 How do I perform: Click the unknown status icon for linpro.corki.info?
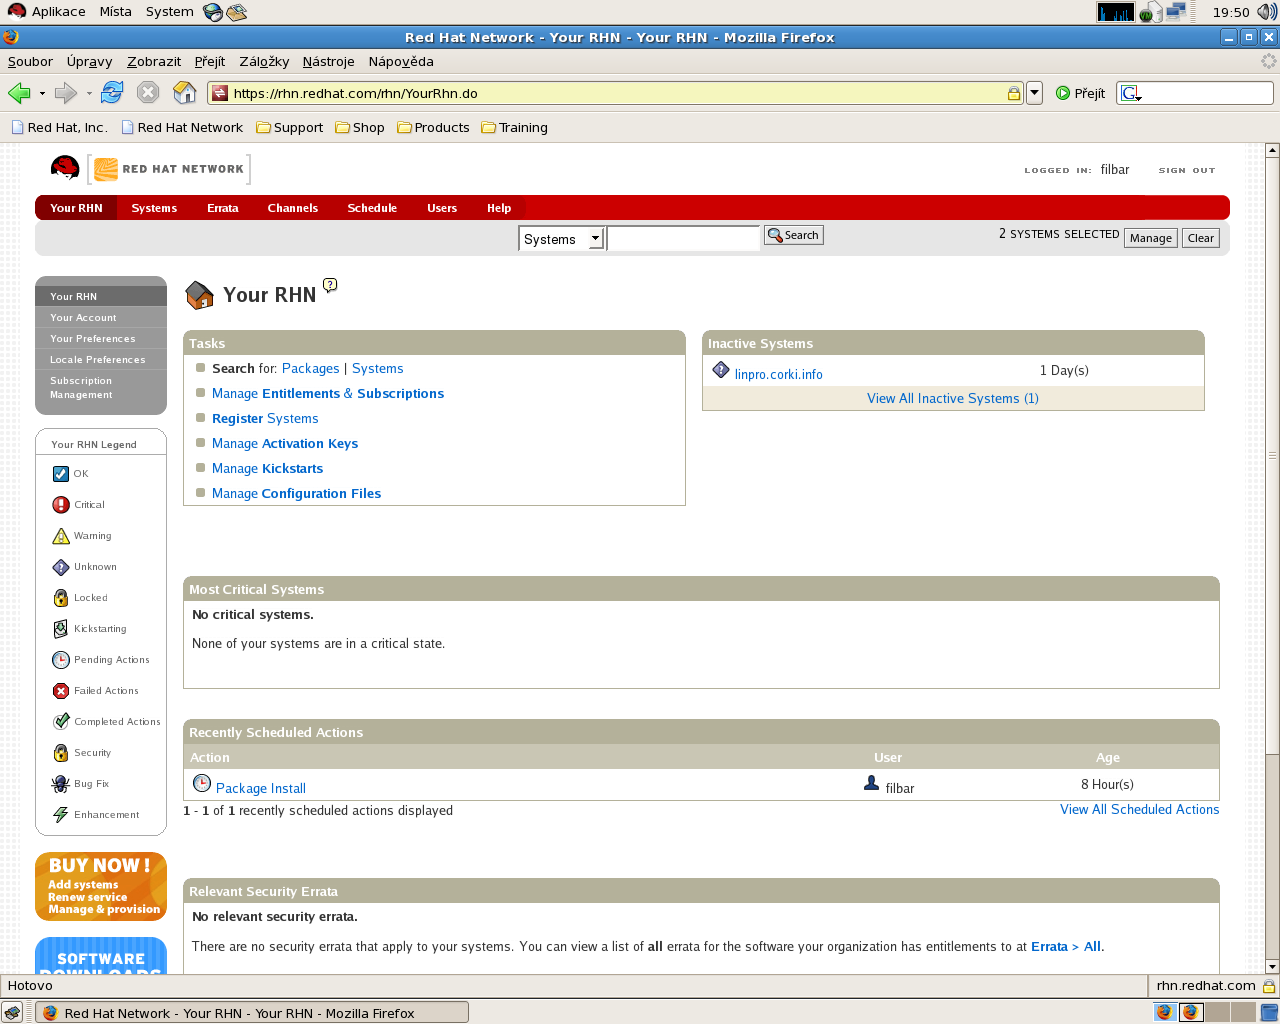tap(721, 370)
